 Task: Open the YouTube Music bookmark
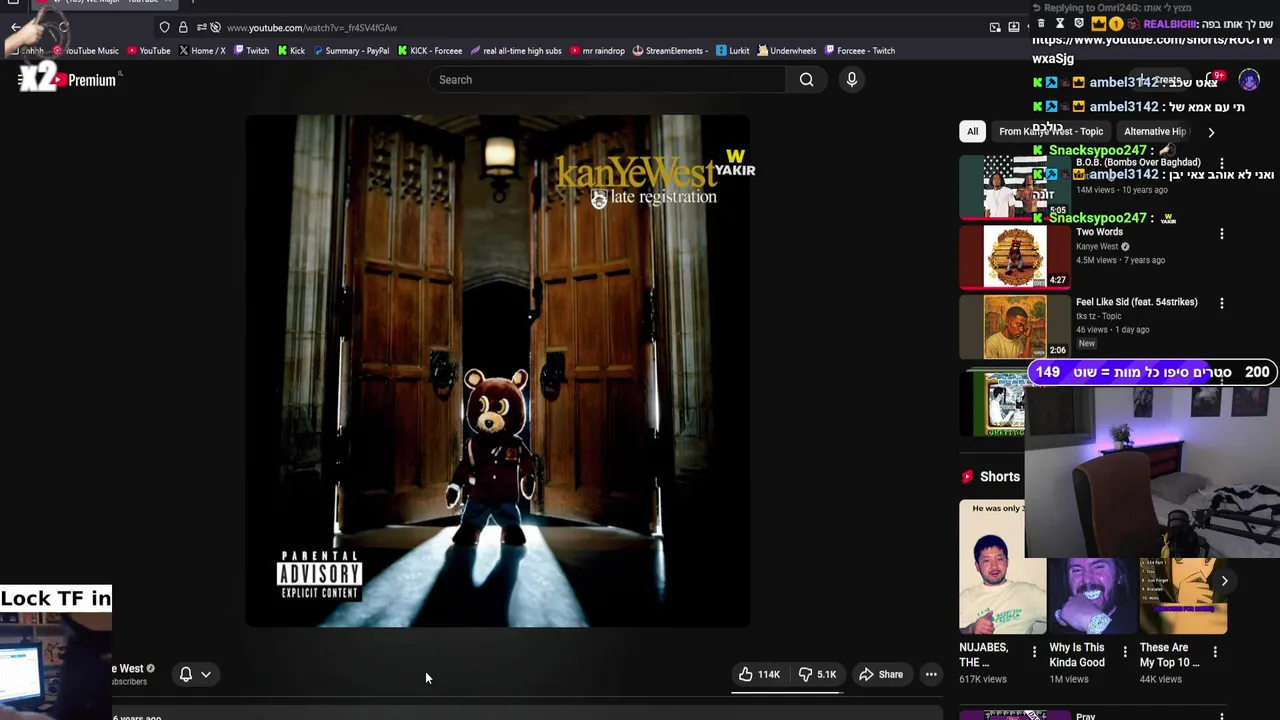coord(87,50)
